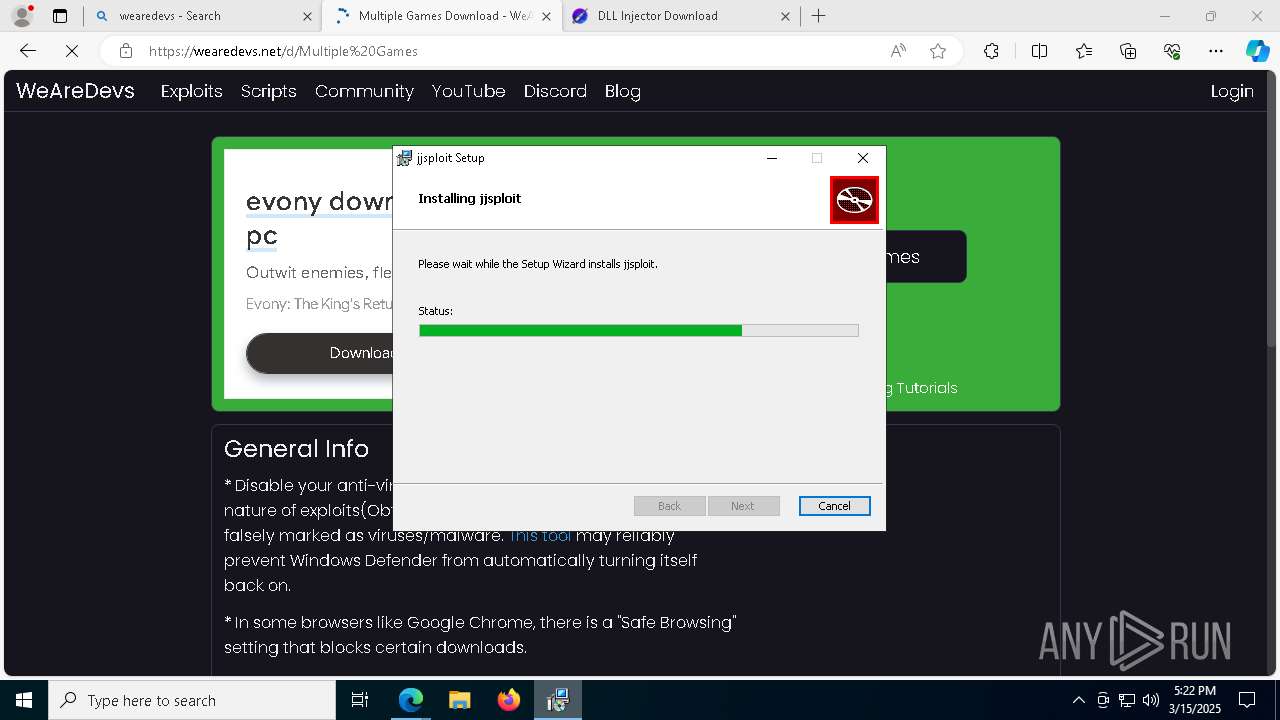Screen dimensions: 1280x720
Task: Open volume control in system tray
Action: (x=1150, y=700)
